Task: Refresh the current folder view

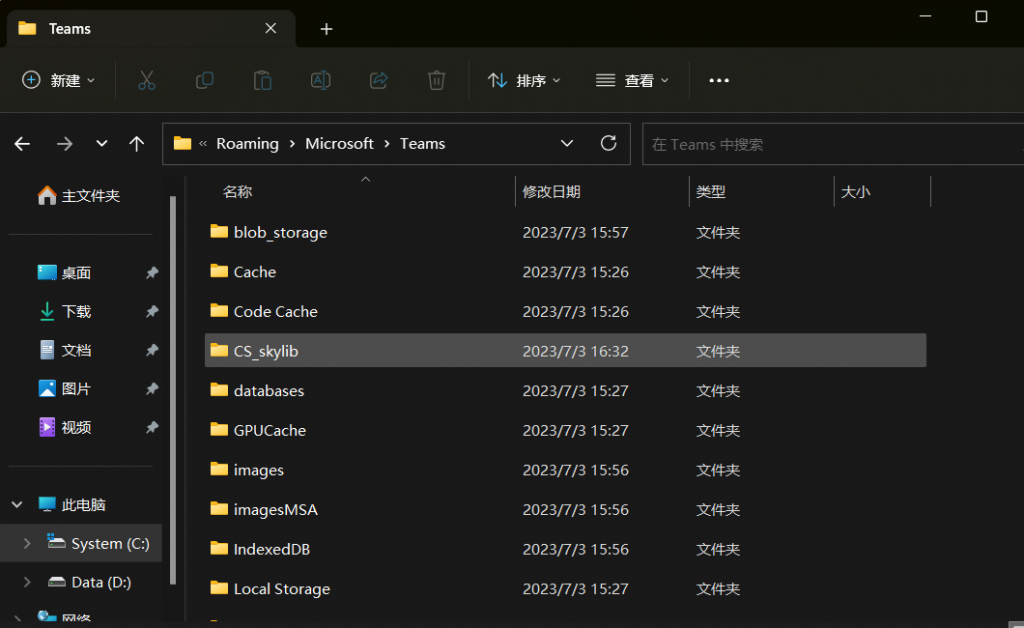Action: (609, 143)
